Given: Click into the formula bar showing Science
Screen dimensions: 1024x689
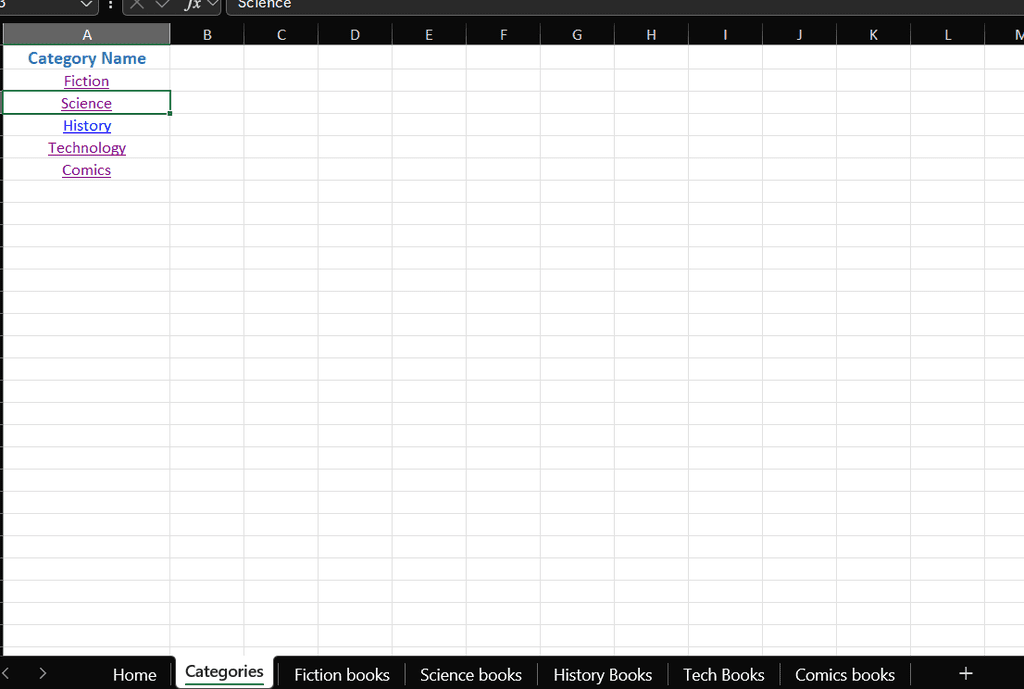Looking at the screenshot, I should tap(624, 4).
